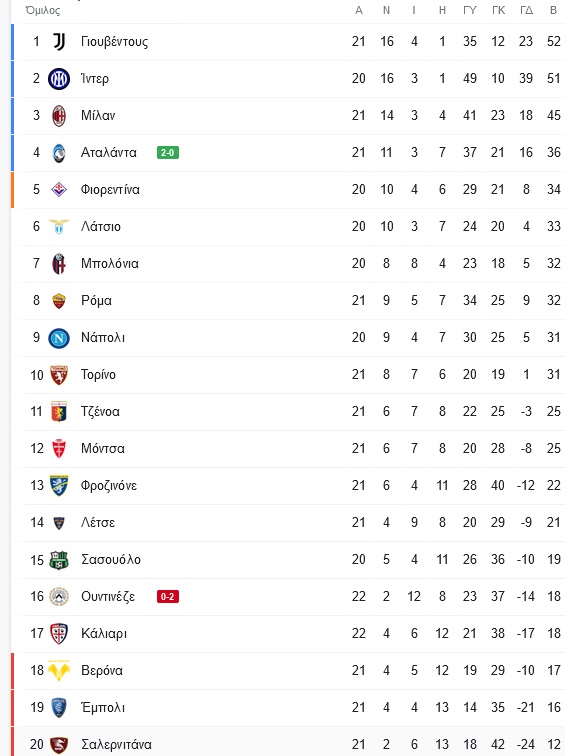The height and width of the screenshot is (756, 565).
Task: Click the Napoli blue N logo
Action: 59,338
